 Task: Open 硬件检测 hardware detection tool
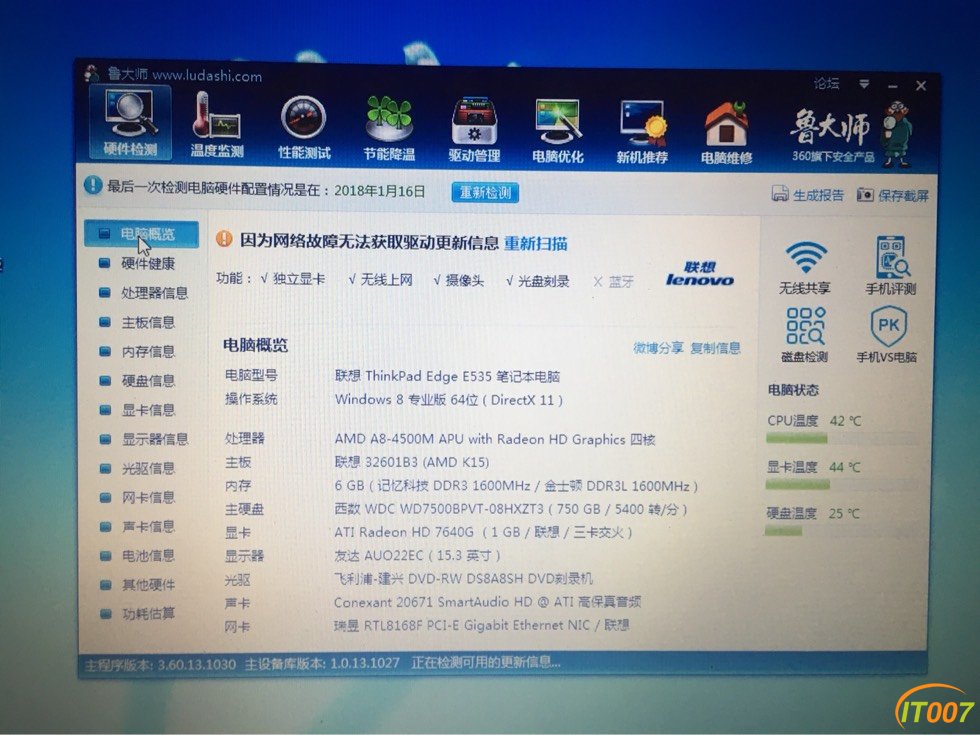click(130, 122)
